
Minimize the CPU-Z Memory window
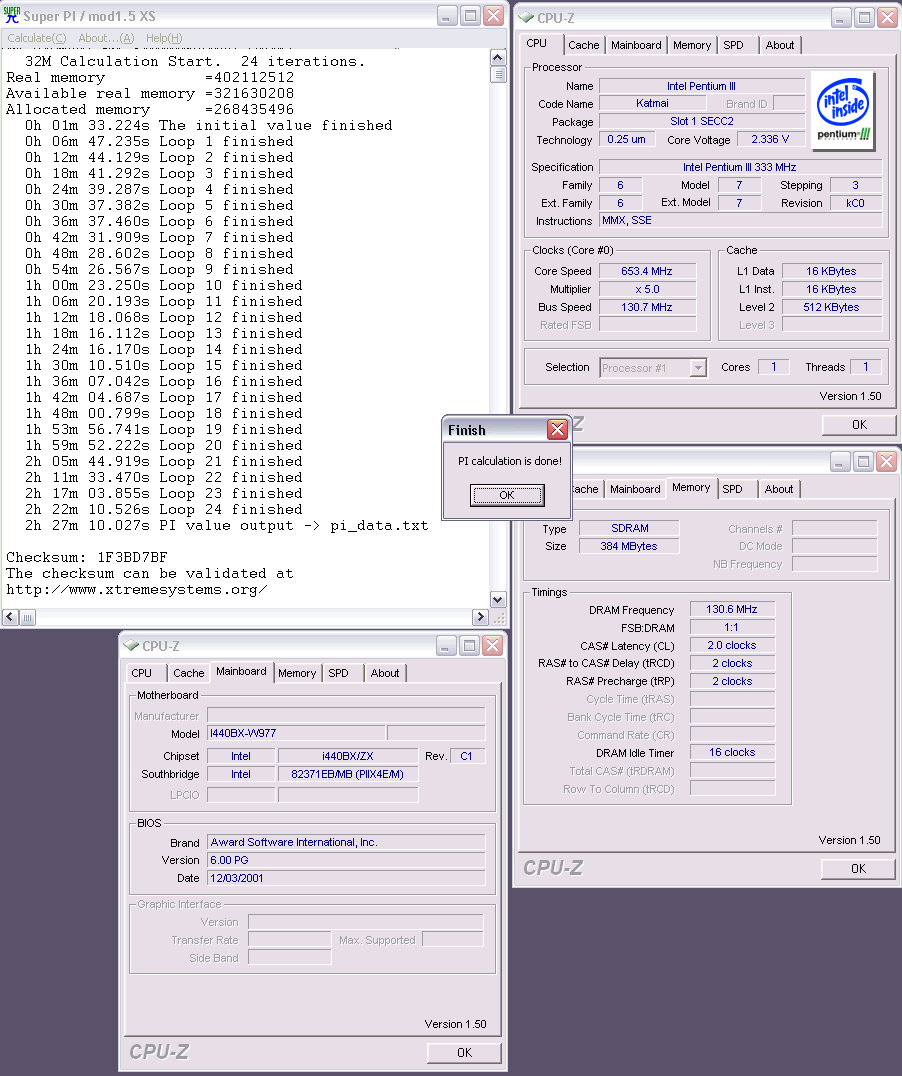pos(840,462)
